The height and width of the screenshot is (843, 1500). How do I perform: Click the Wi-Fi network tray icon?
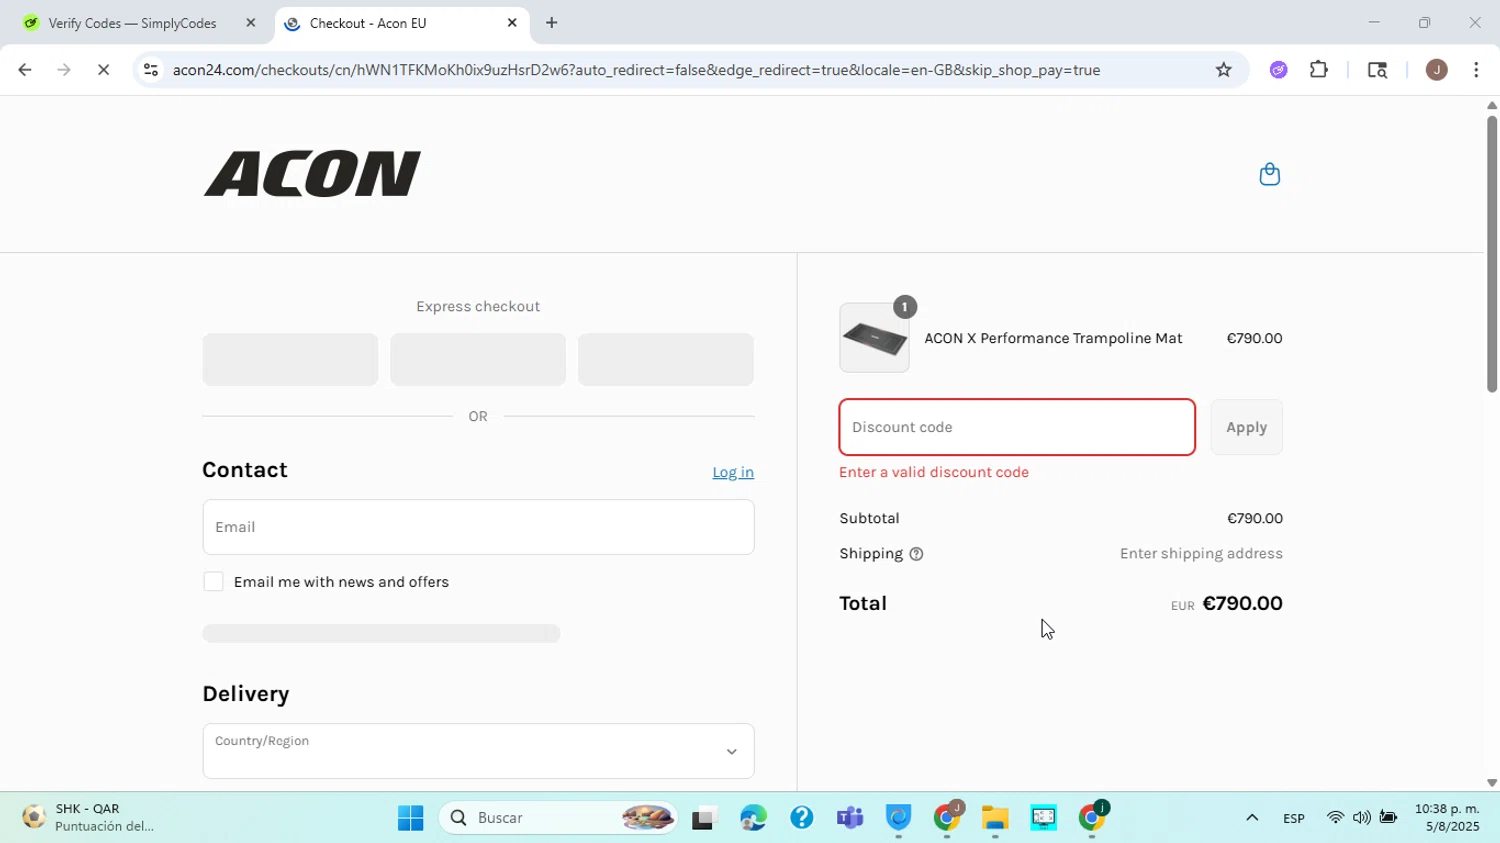[x=1335, y=818]
